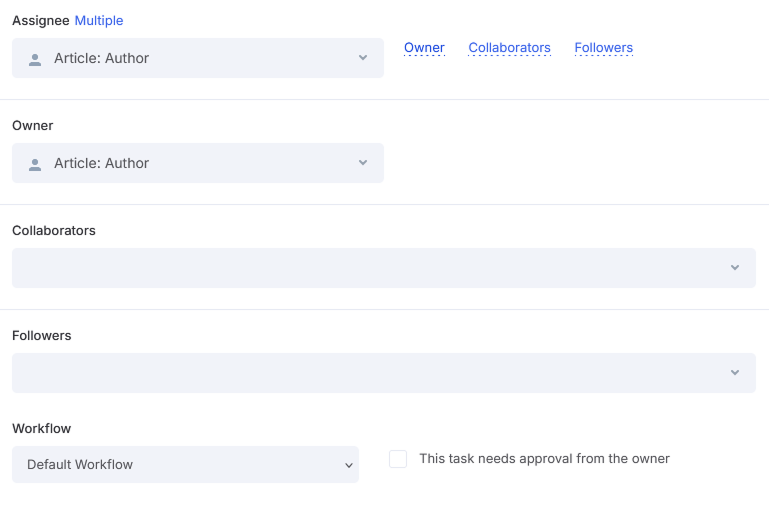Enable the owner approval checkbox
The width and height of the screenshot is (769, 514).
[x=398, y=459]
